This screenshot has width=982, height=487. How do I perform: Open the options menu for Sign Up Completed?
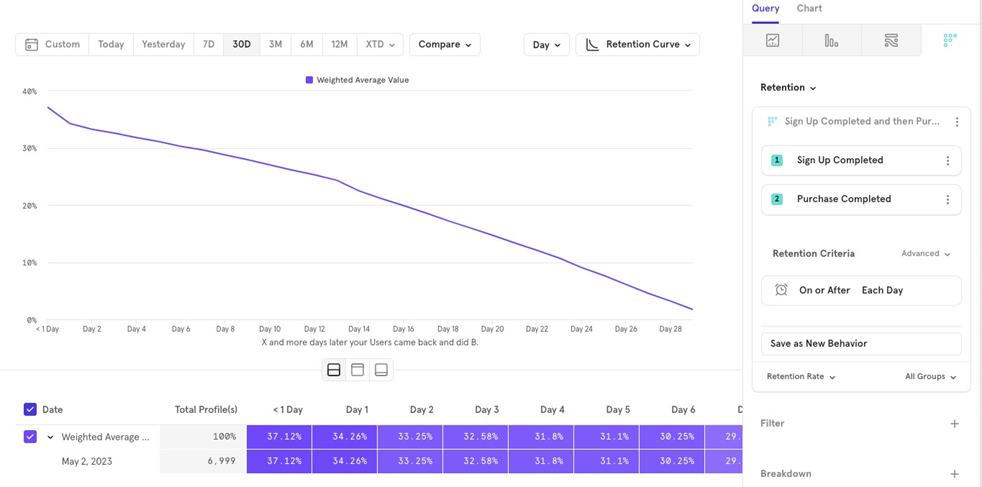point(948,161)
